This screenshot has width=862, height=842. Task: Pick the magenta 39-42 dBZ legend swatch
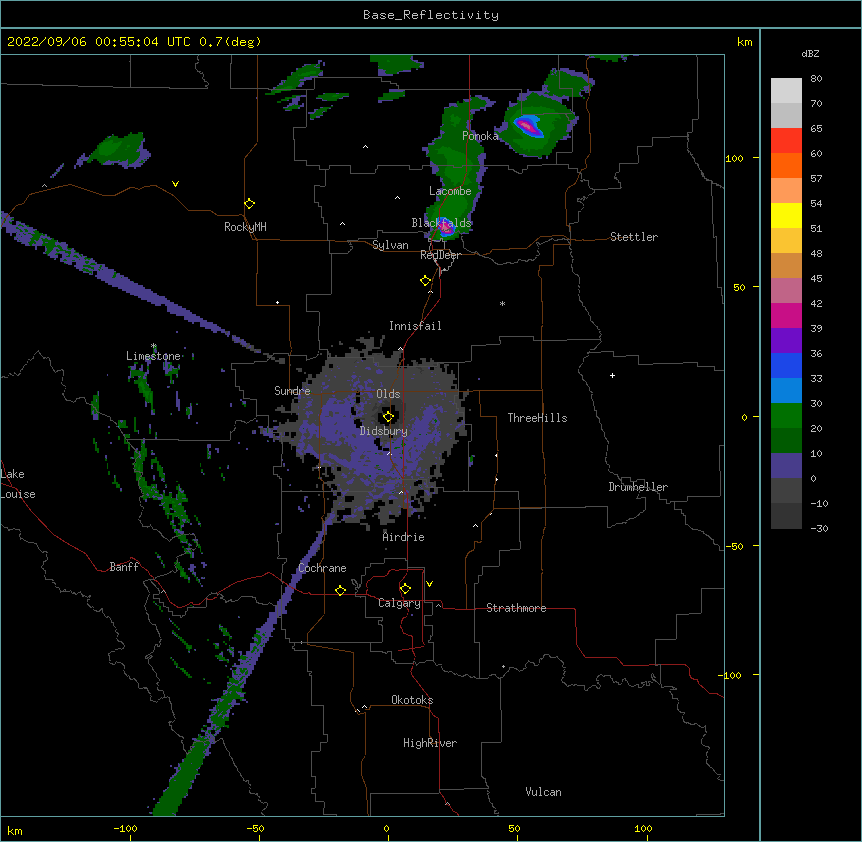pos(786,315)
